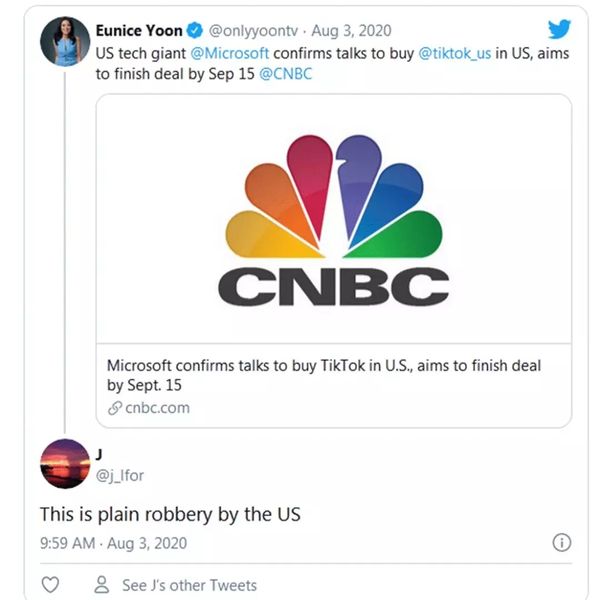Click the link chain icon by cnbc.com
This screenshot has width=600, height=600.
[114, 408]
